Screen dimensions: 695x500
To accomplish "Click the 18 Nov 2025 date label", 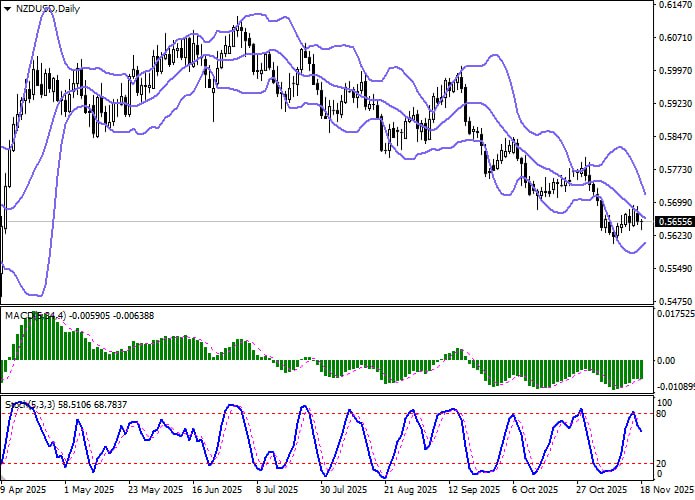I will pyautogui.click(x=664, y=491).
